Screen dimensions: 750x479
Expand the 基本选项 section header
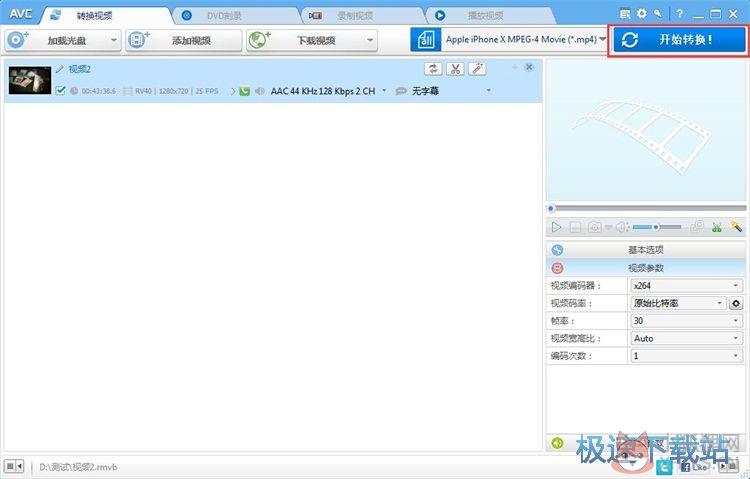646,250
